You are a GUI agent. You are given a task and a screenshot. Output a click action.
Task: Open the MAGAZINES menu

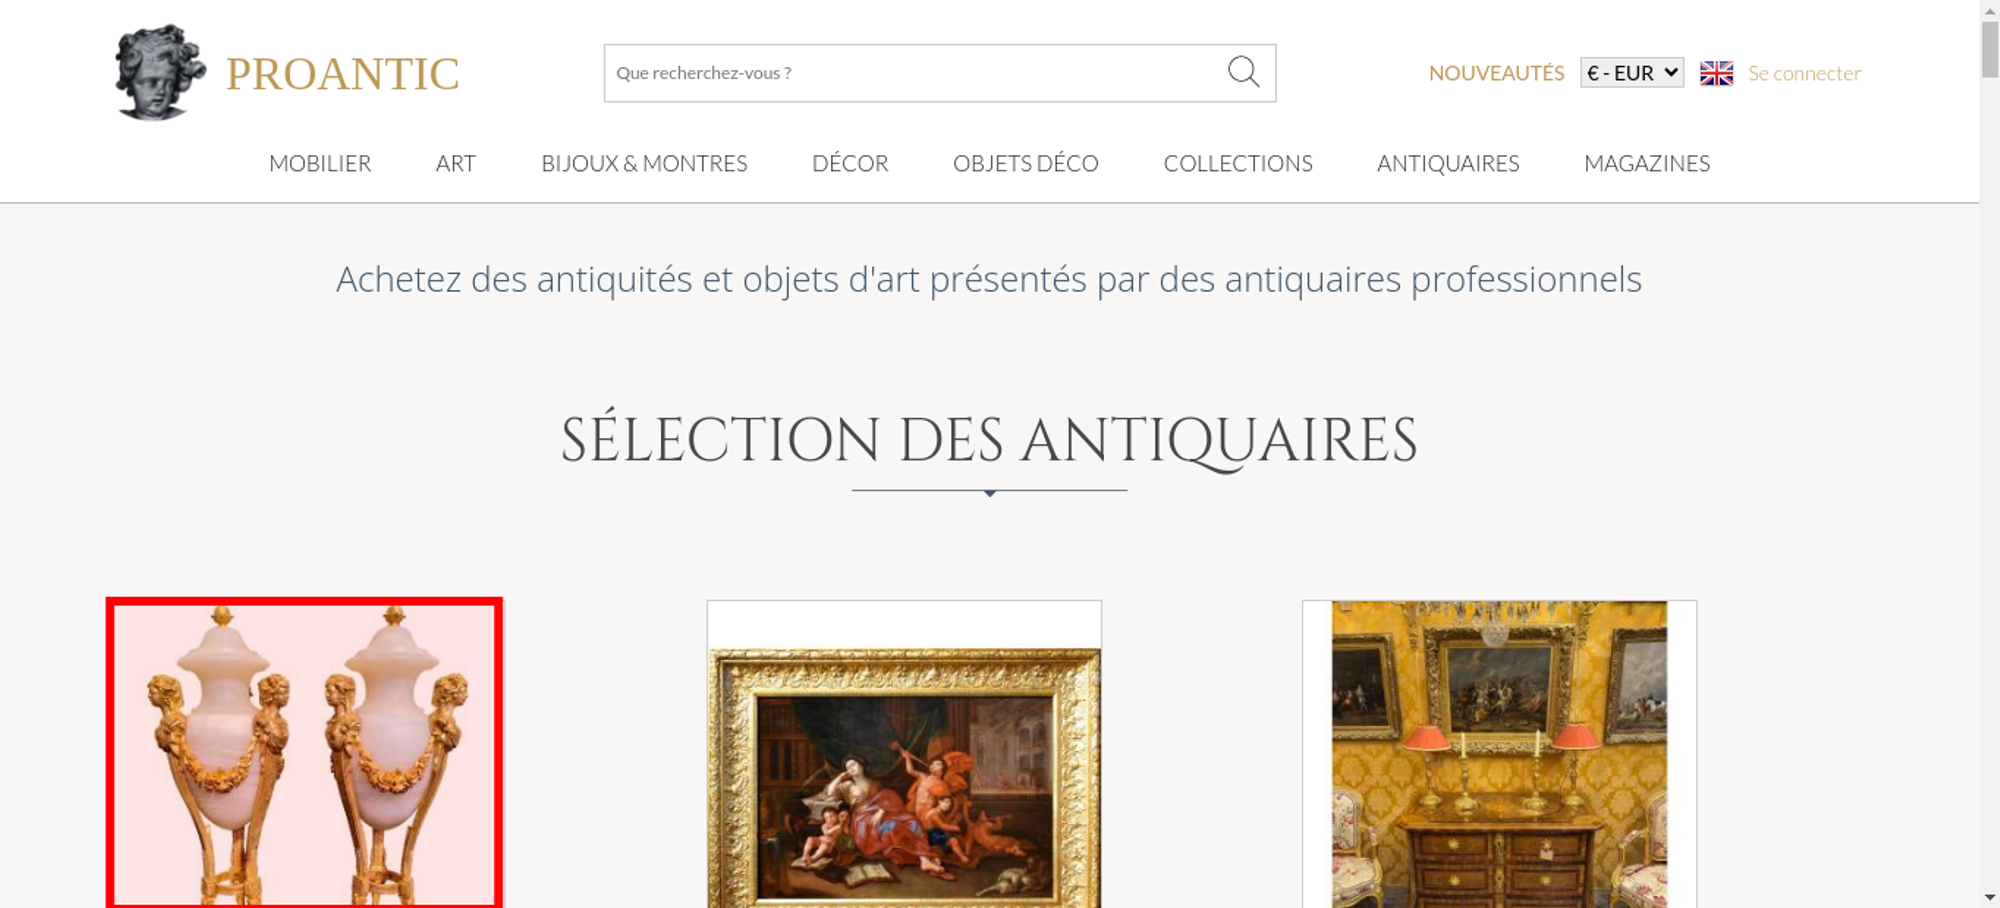coord(1647,163)
